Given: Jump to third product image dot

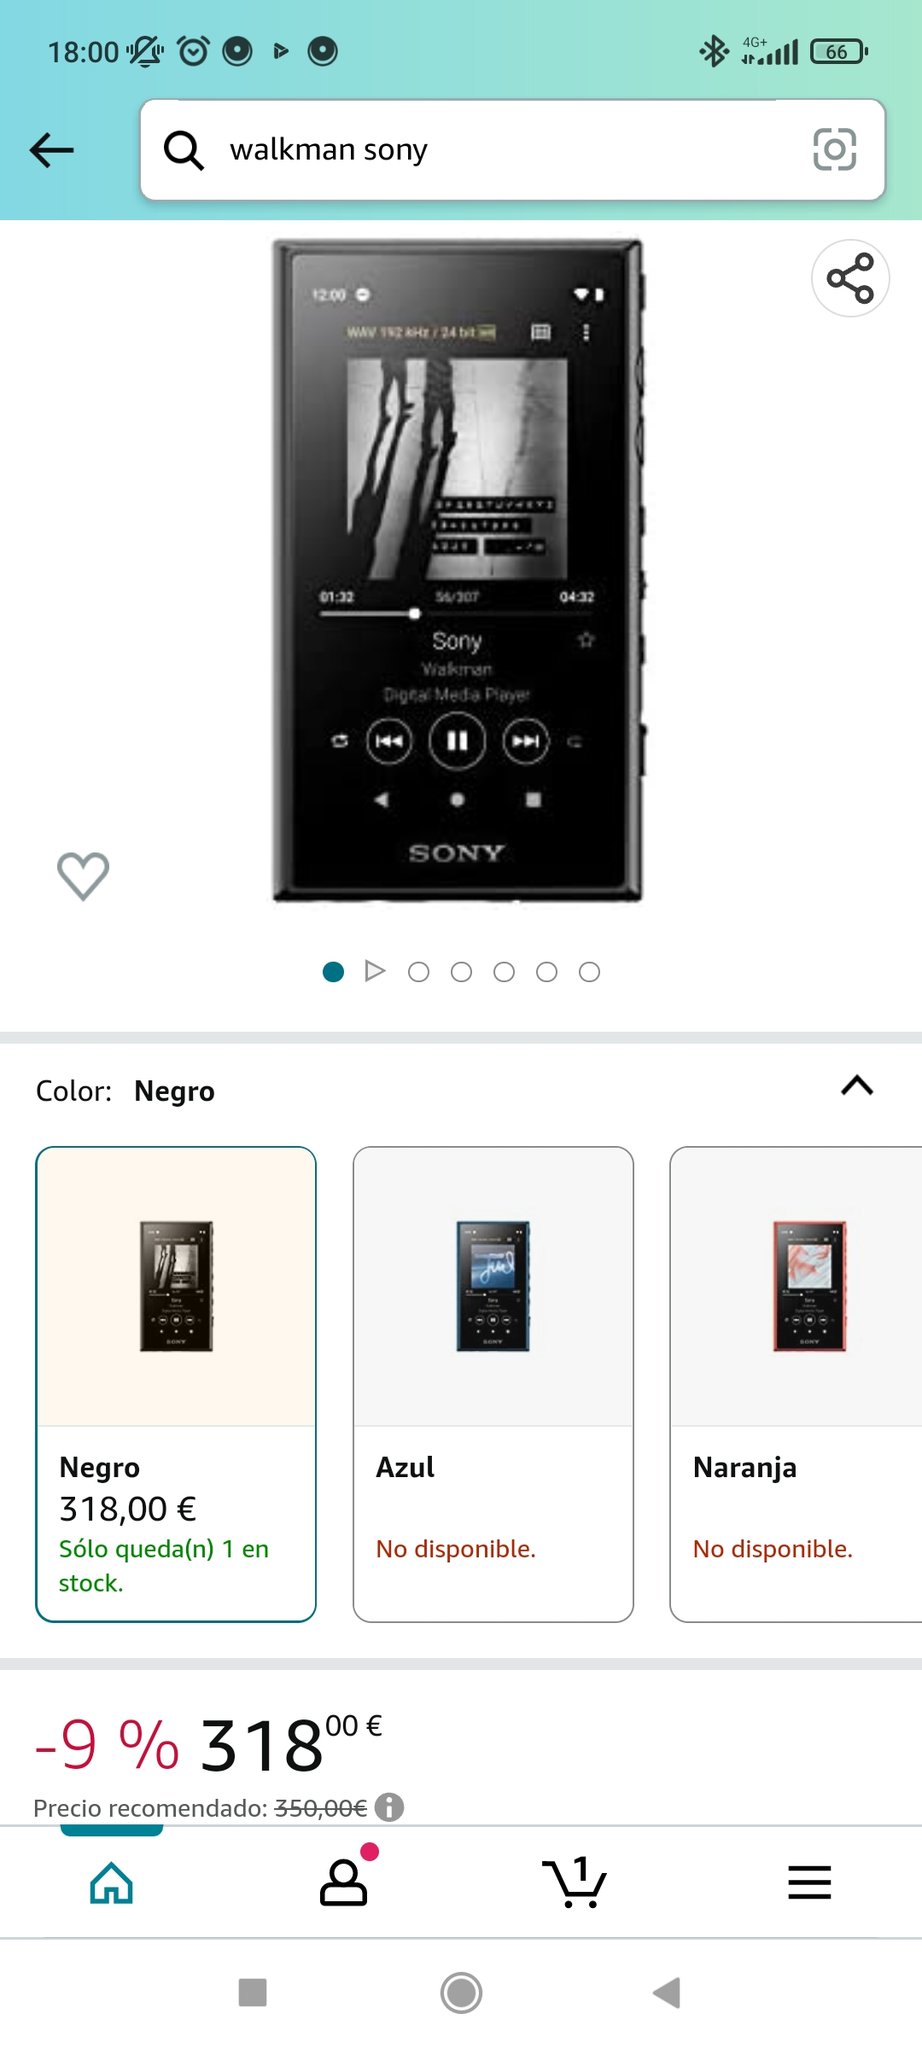Looking at the screenshot, I should 419,972.
